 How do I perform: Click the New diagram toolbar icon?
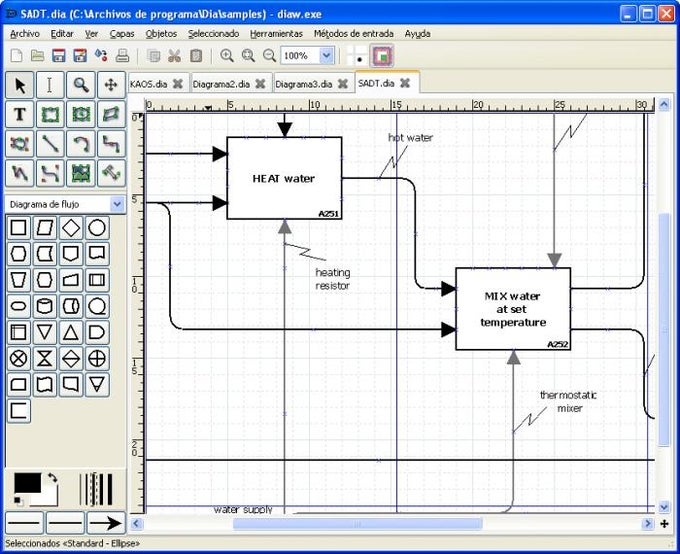16,56
